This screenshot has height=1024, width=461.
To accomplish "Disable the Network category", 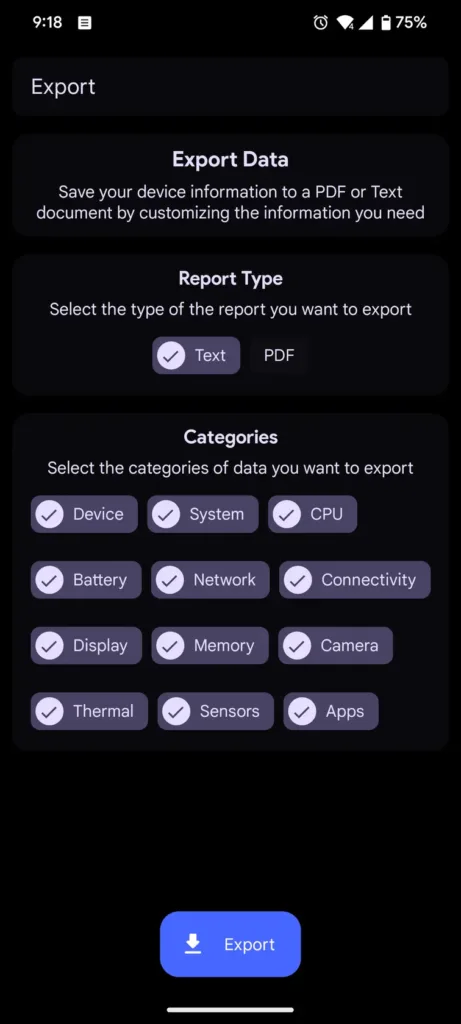I will 210,580.
